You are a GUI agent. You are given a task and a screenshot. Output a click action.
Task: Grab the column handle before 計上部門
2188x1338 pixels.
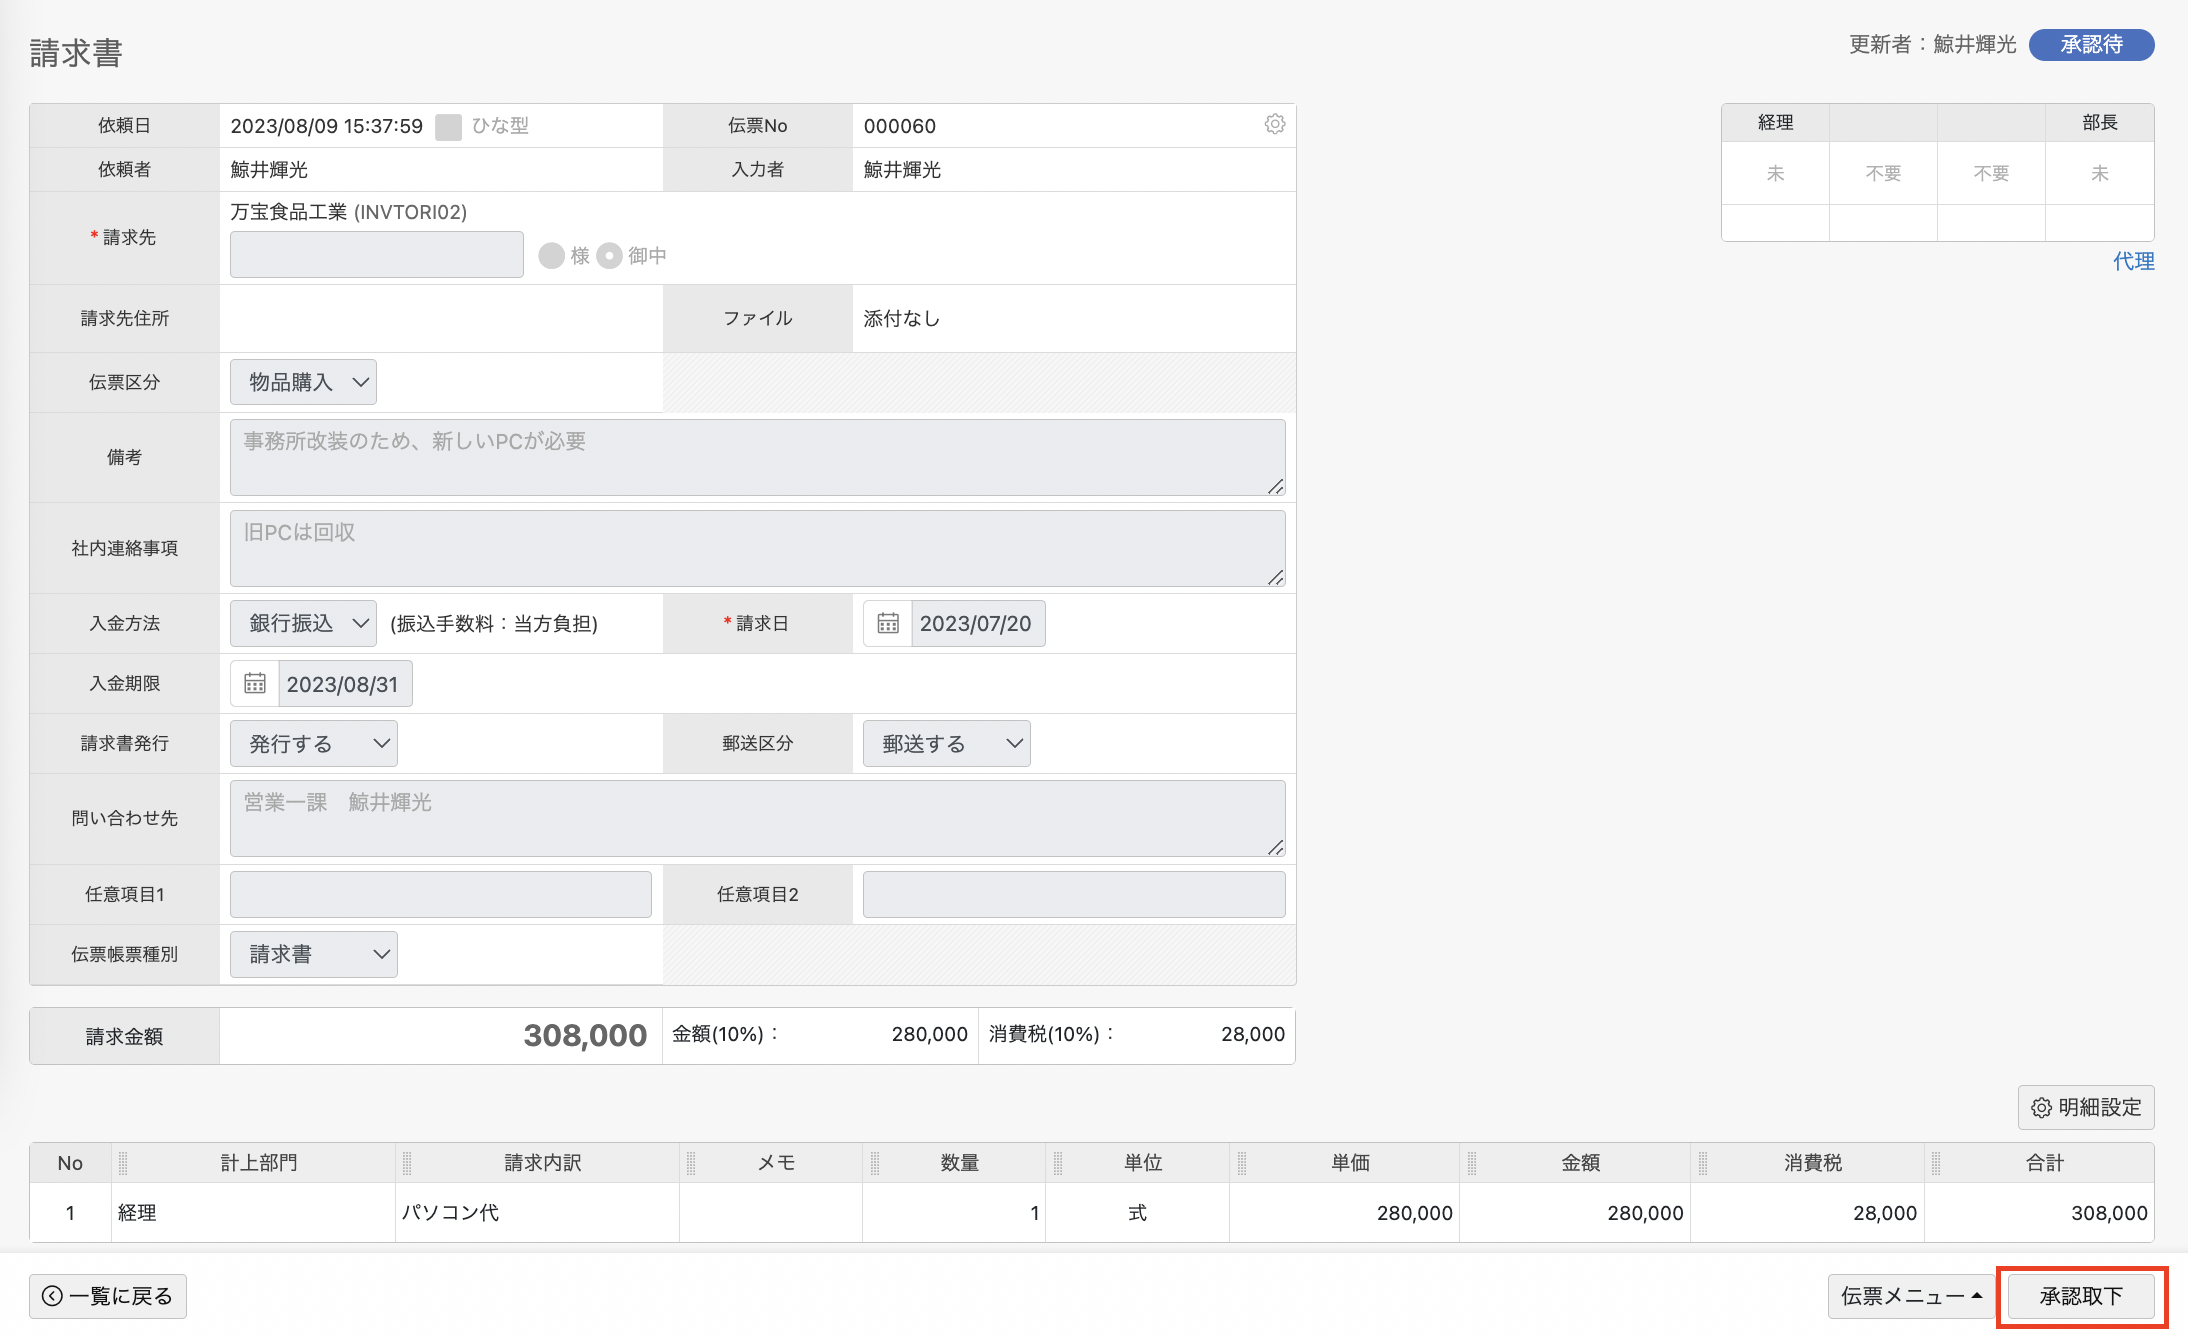coord(123,1162)
